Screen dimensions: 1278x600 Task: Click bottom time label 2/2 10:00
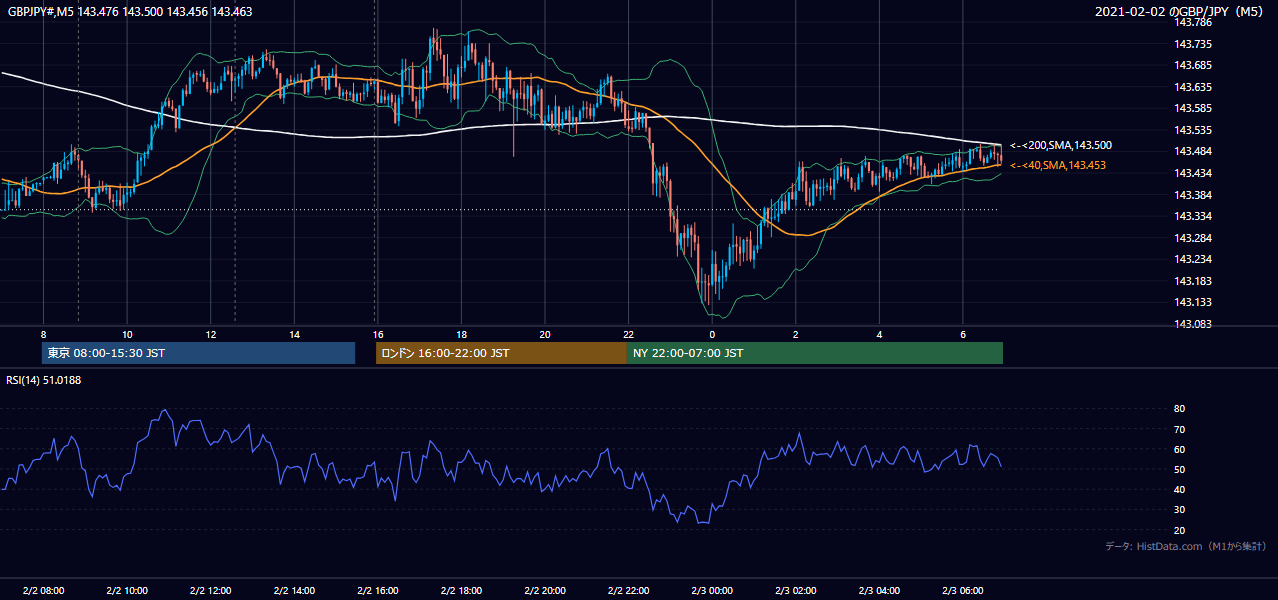tap(127, 591)
